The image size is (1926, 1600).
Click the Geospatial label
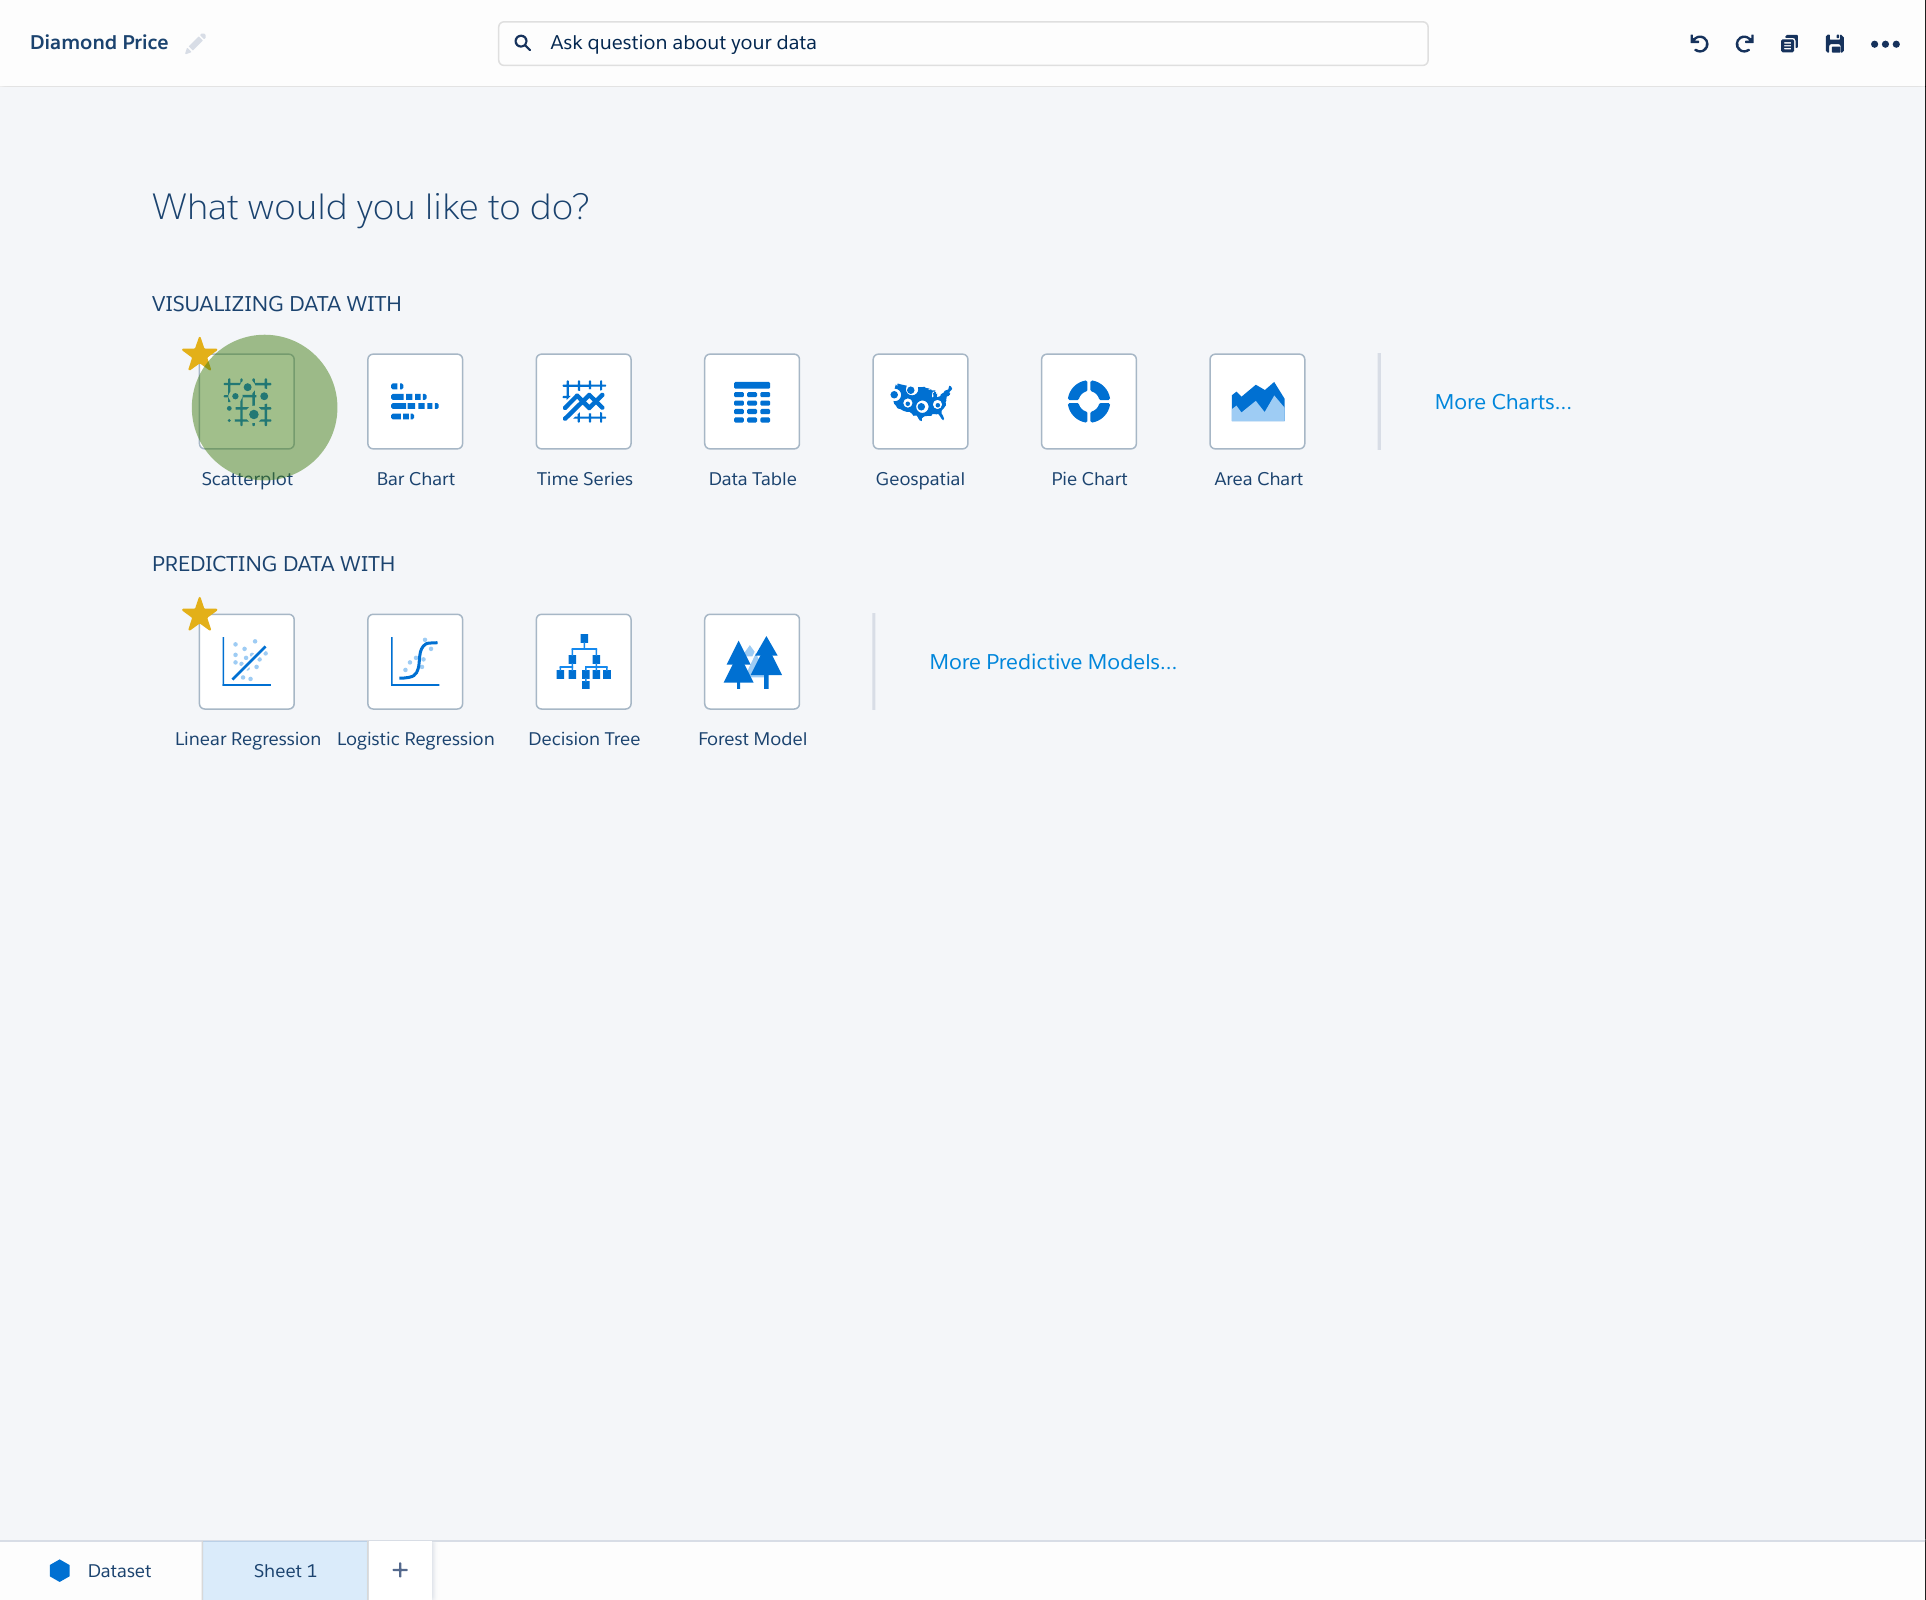[920, 479]
